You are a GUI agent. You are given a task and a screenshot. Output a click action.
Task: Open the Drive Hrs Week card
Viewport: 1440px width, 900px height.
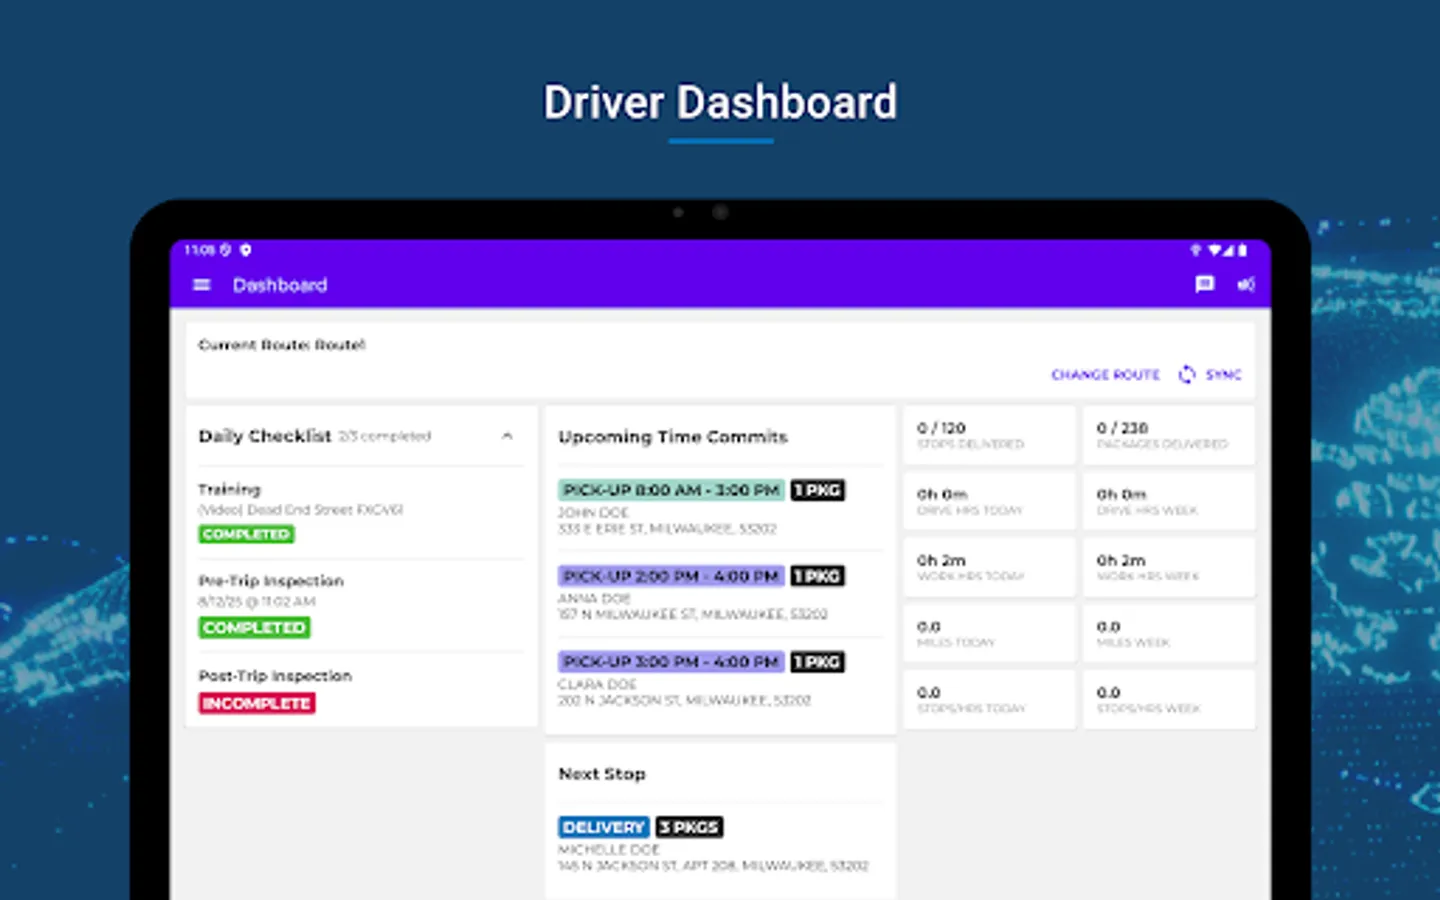click(x=1168, y=501)
